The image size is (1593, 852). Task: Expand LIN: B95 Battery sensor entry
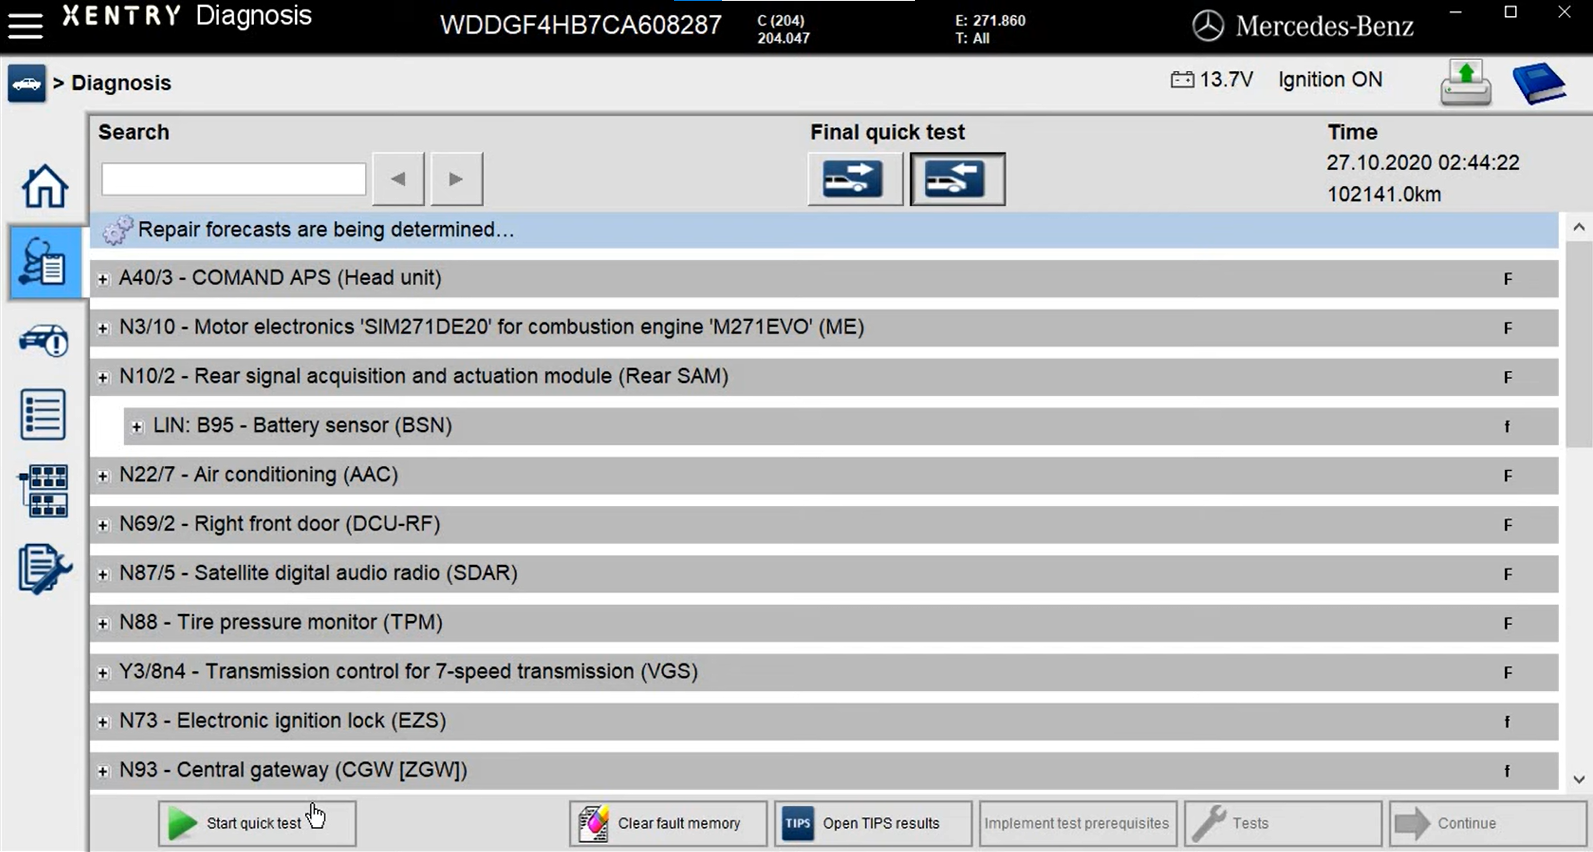pyautogui.click(x=137, y=427)
